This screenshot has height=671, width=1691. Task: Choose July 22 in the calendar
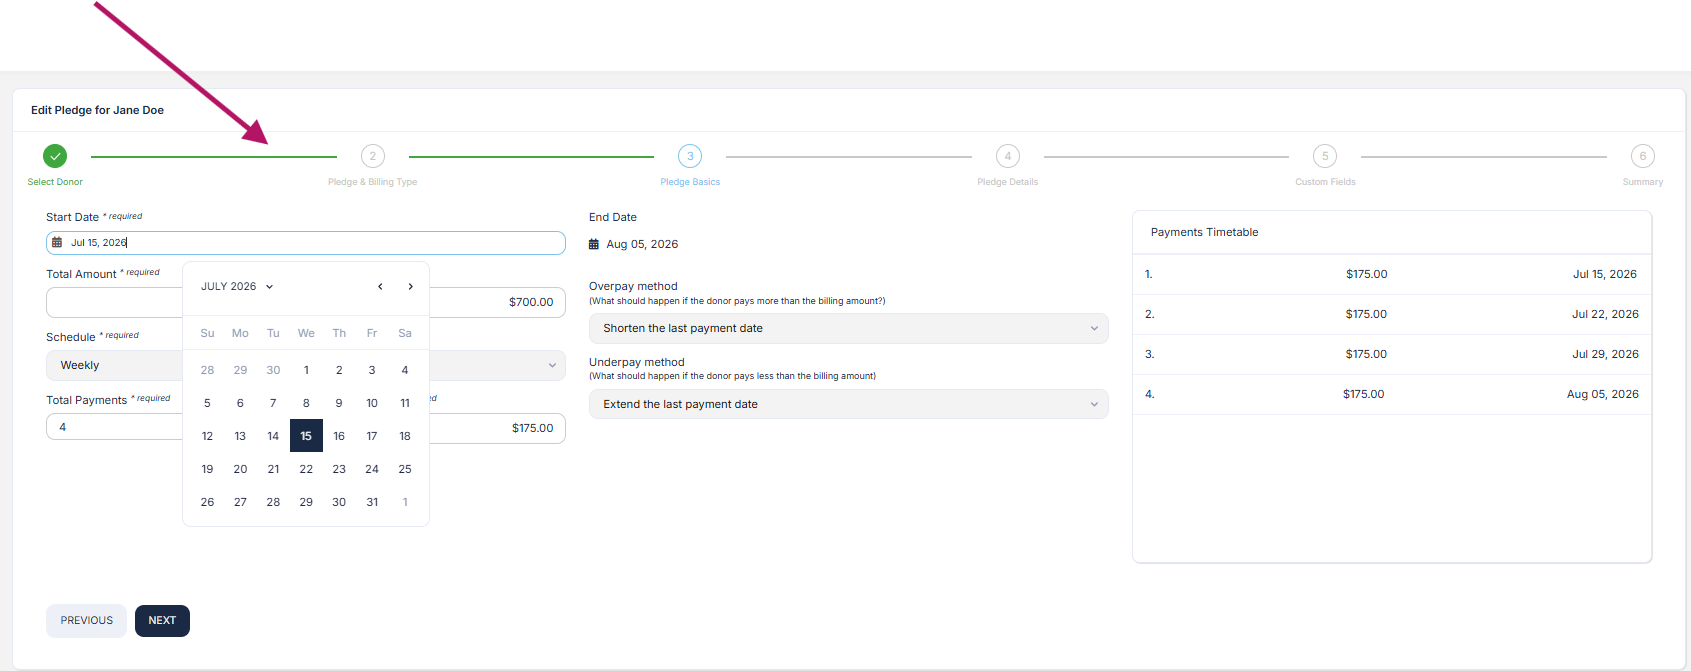(306, 469)
